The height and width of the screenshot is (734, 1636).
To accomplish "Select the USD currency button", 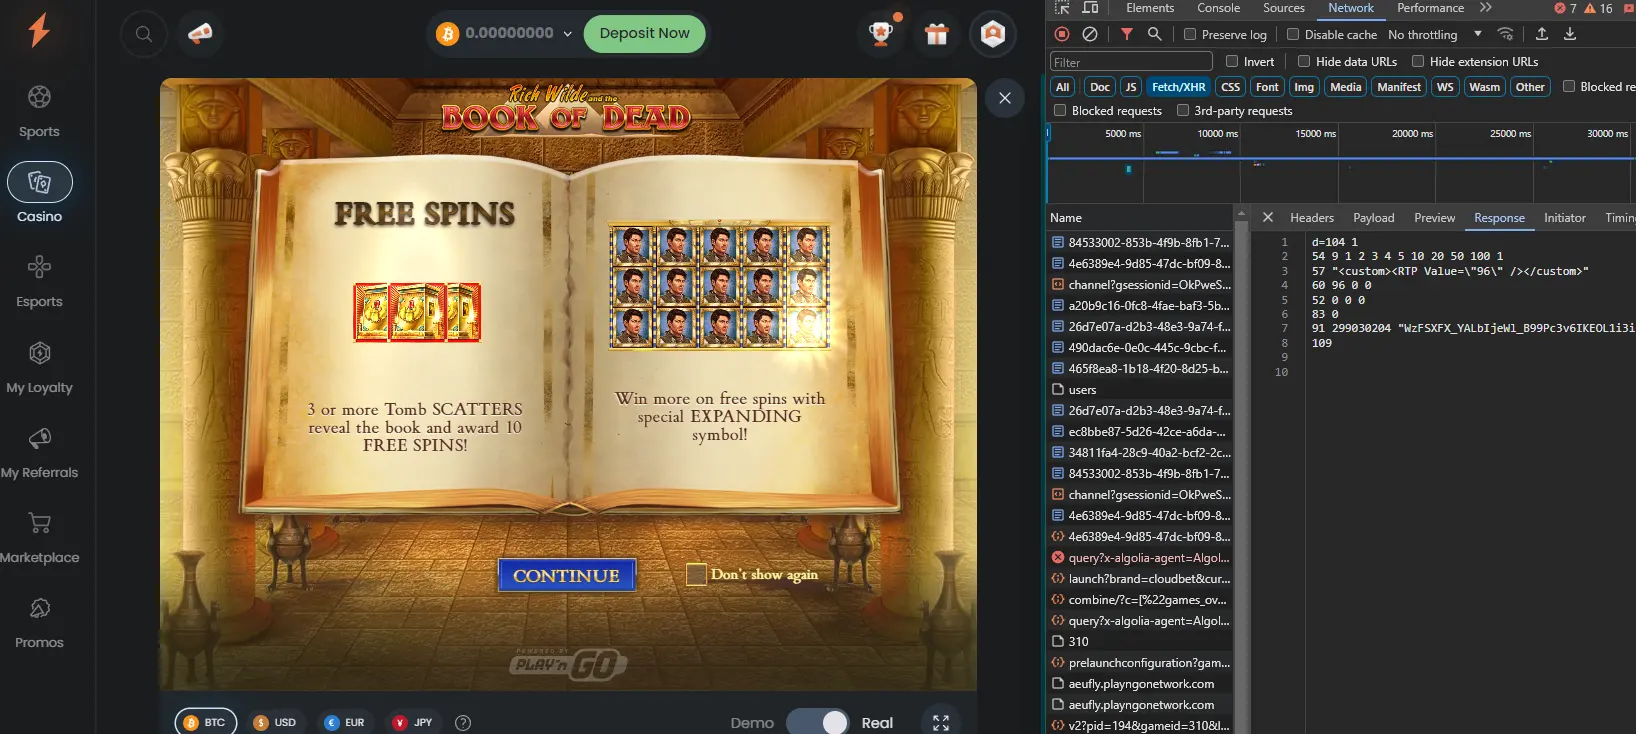I will [x=275, y=722].
